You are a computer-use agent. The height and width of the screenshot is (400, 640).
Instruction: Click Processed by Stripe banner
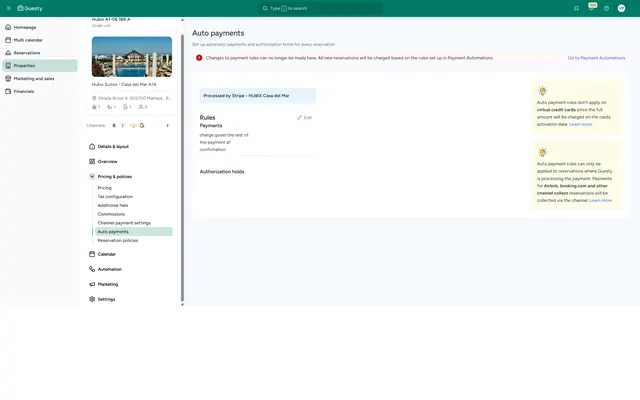coord(258,96)
